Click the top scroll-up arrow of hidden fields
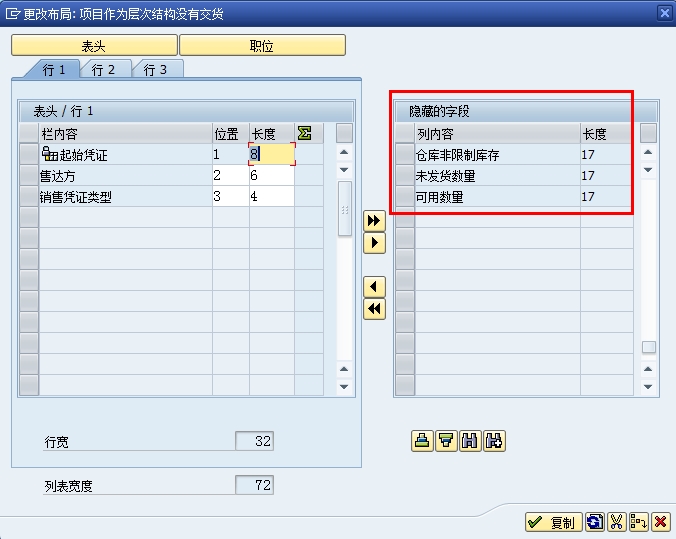Viewport: 676px width, 539px height. (648, 152)
